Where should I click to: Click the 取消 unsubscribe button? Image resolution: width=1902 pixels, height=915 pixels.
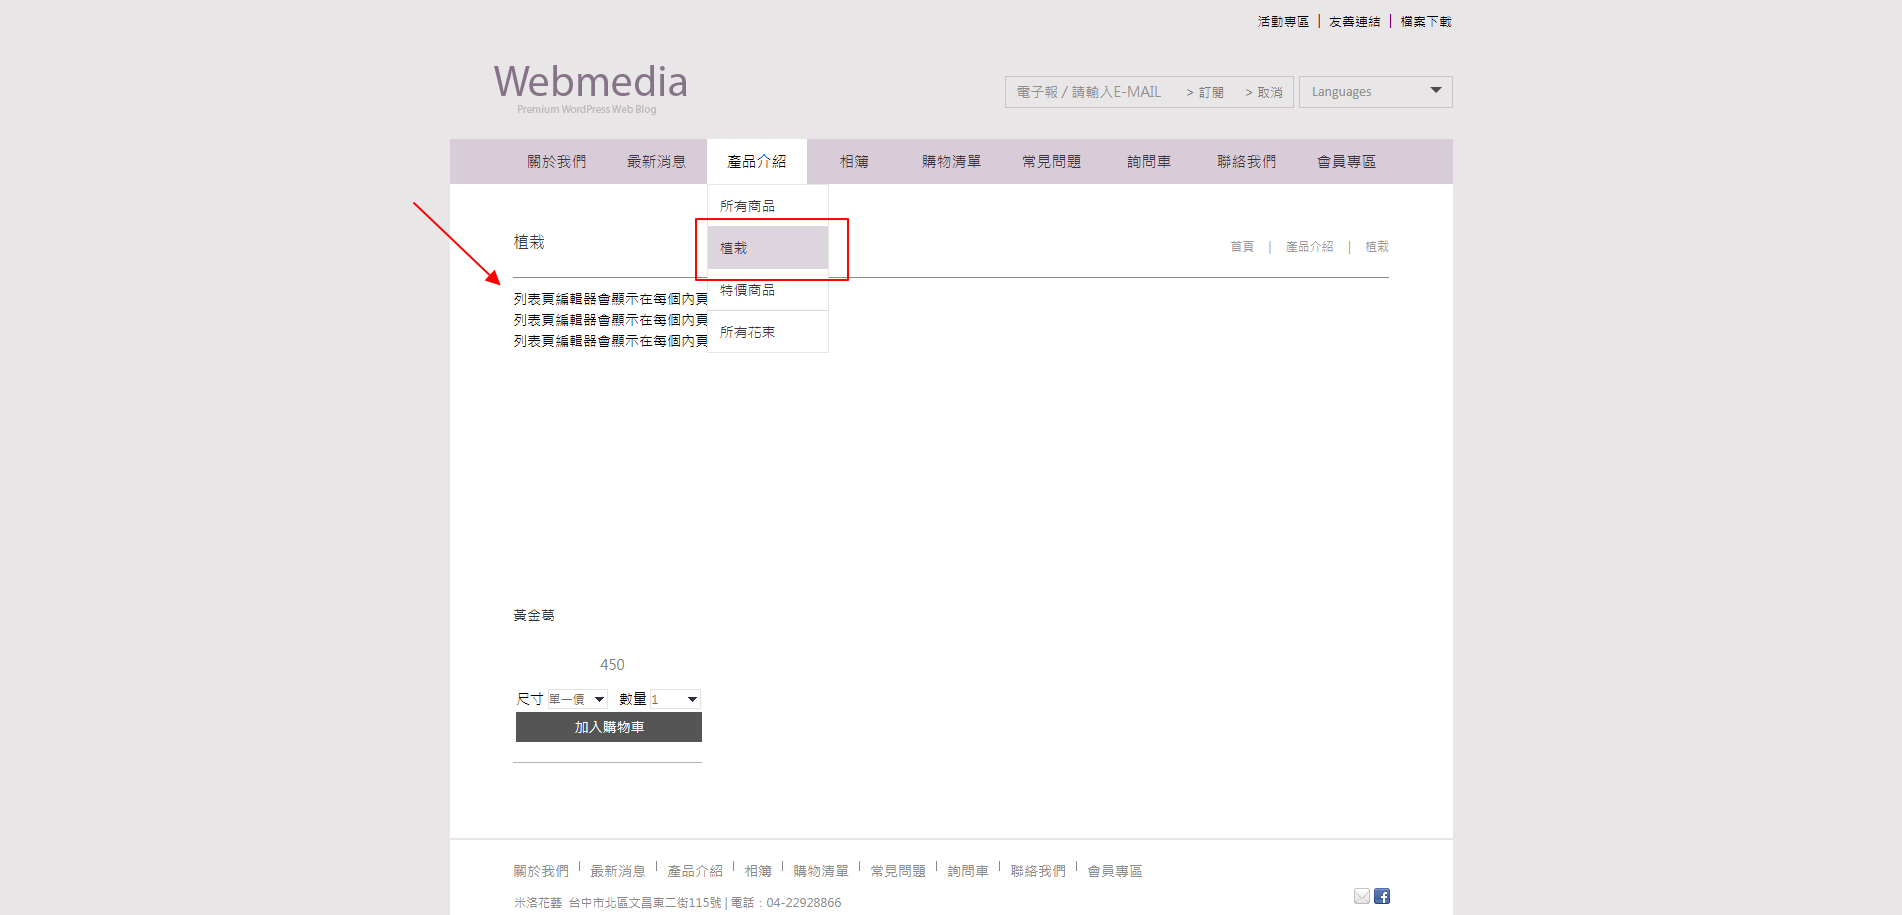click(x=1265, y=92)
